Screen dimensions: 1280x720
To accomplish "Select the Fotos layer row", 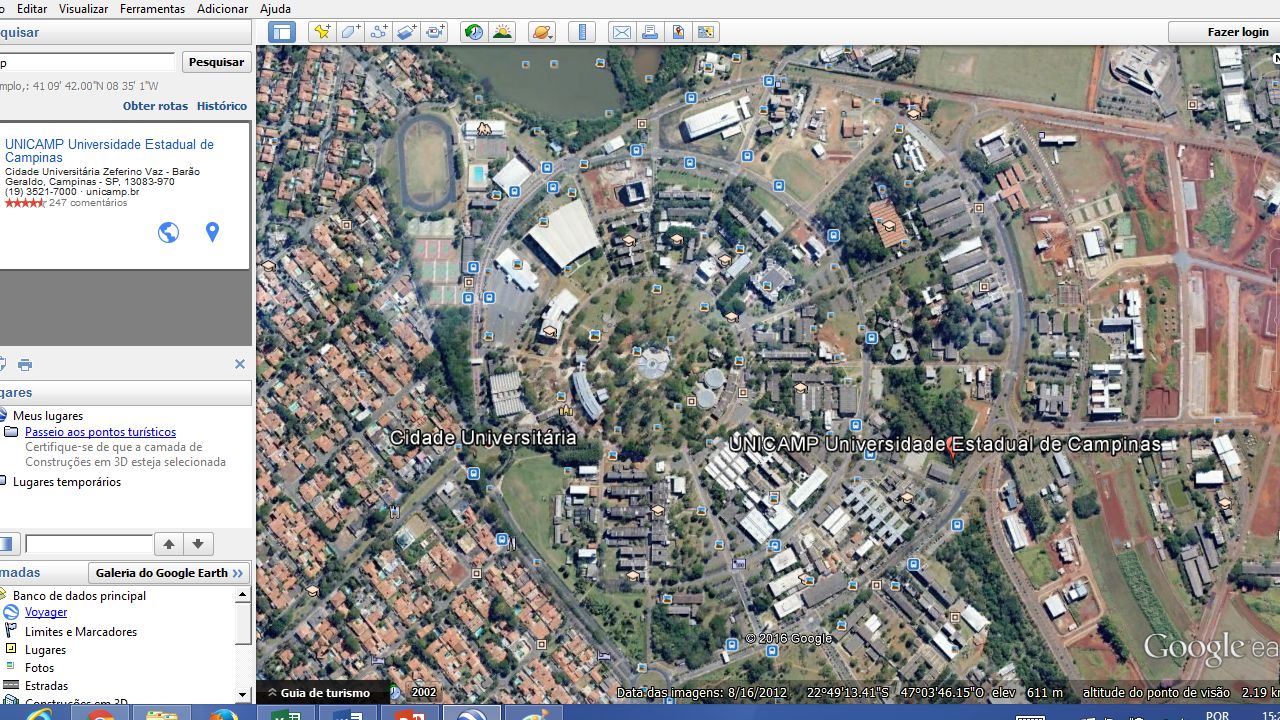I will click(39, 668).
